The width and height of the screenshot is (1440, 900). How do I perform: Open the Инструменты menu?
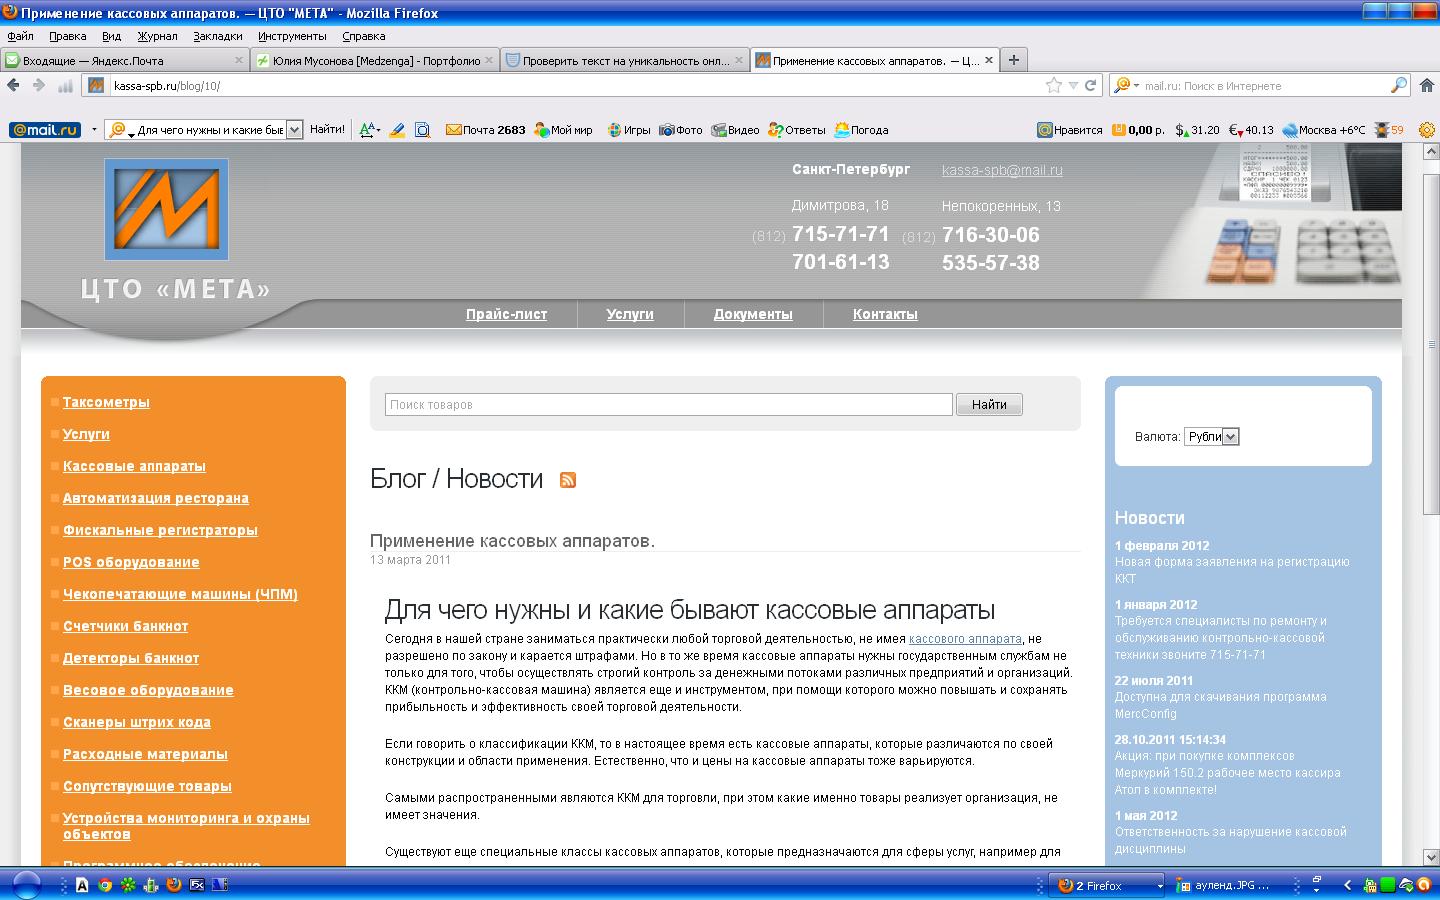(x=292, y=36)
